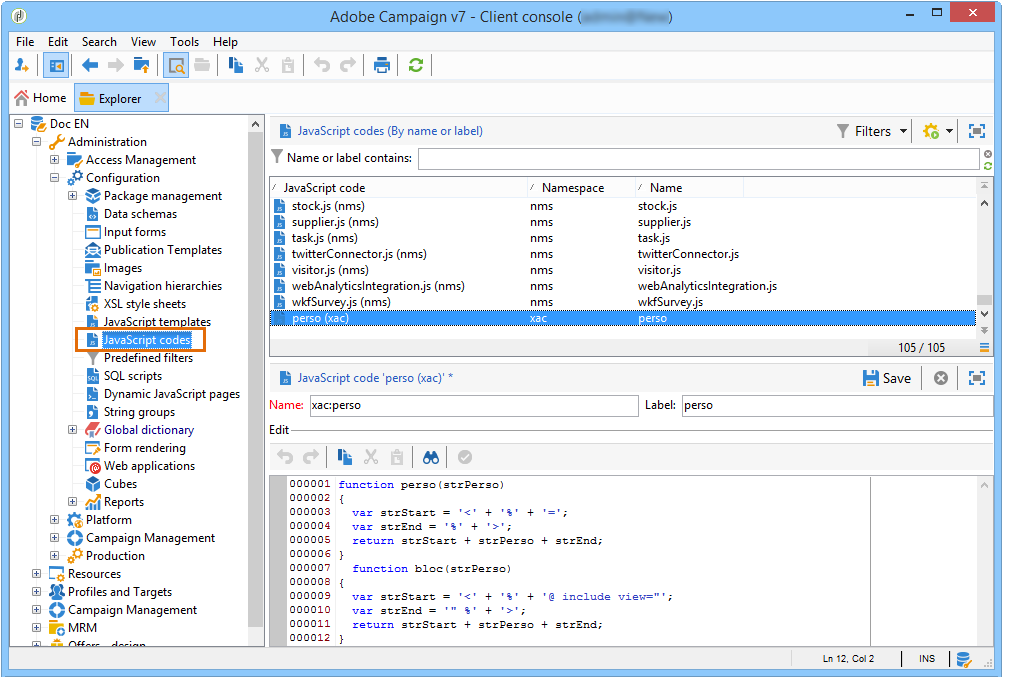Click the blue back navigation arrow
Screen dimensions: 1032x677
[x=90, y=65]
